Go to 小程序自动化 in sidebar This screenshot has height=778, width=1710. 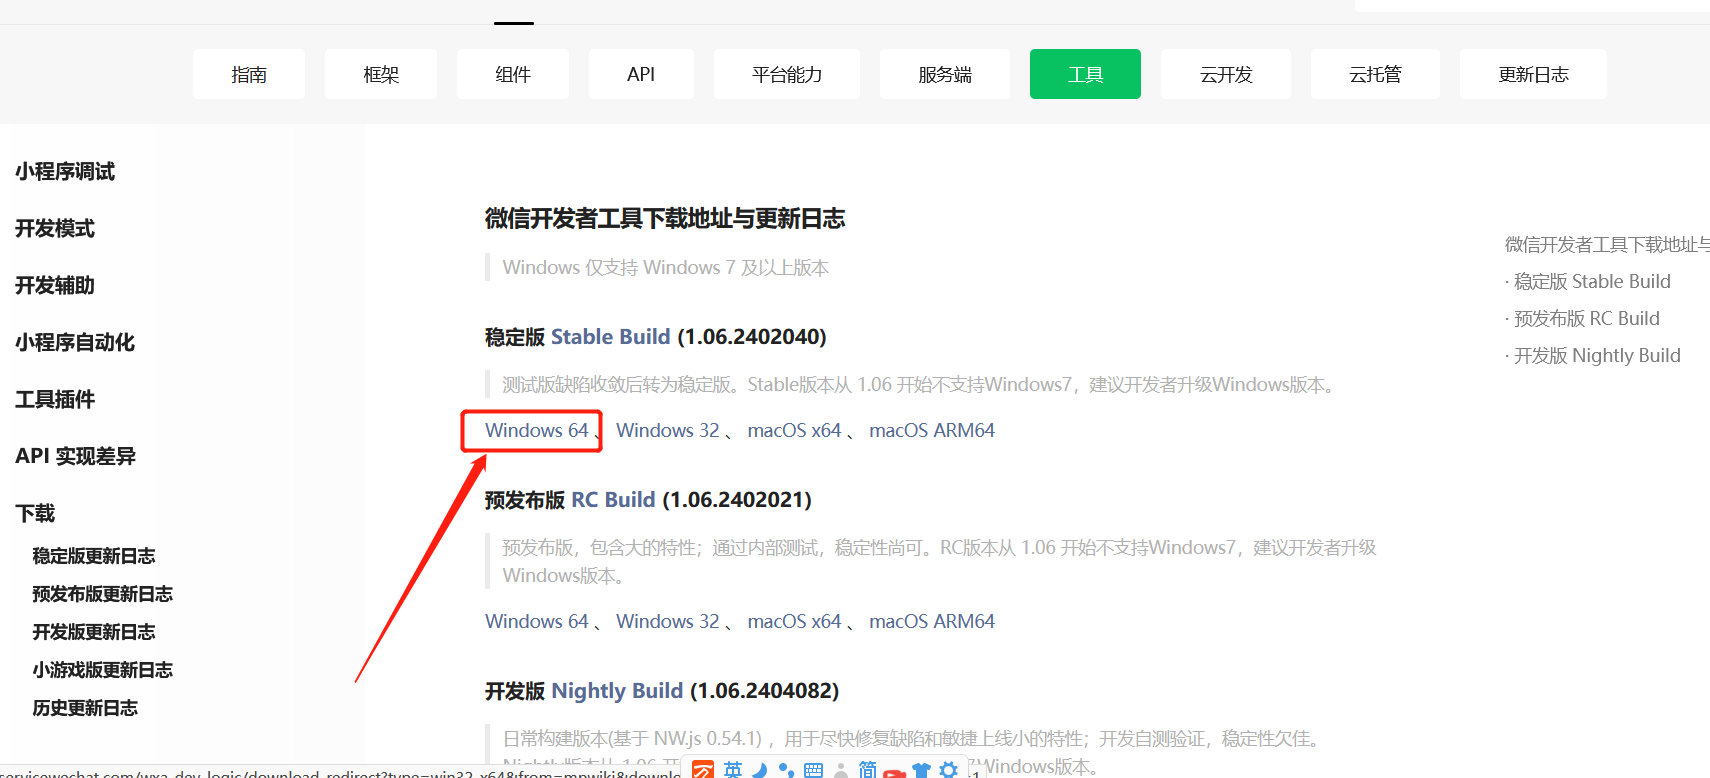(75, 342)
